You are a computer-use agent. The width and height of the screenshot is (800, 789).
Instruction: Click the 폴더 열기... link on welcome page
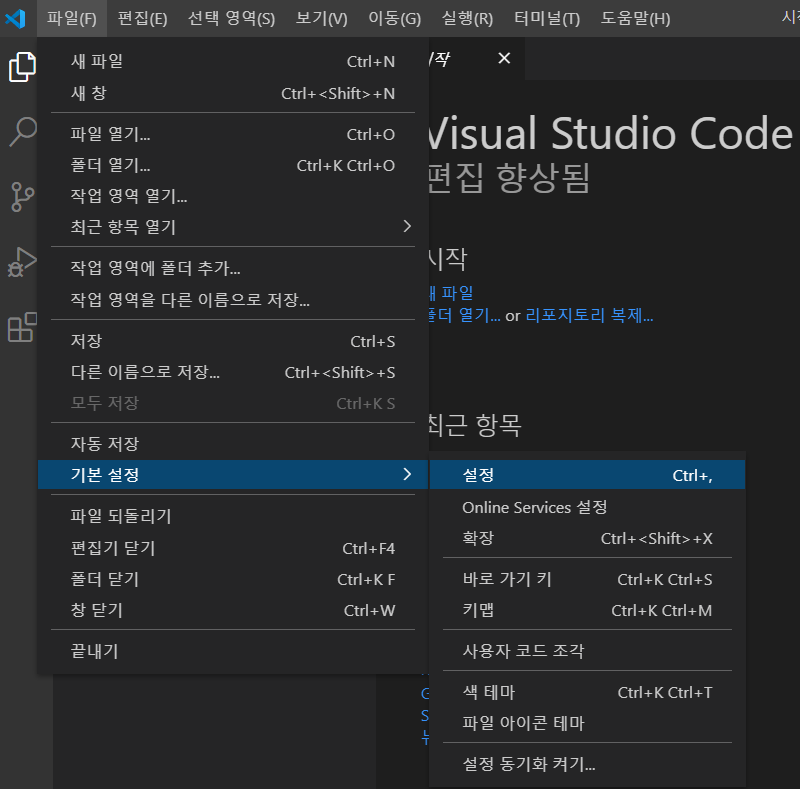[465, 315]
